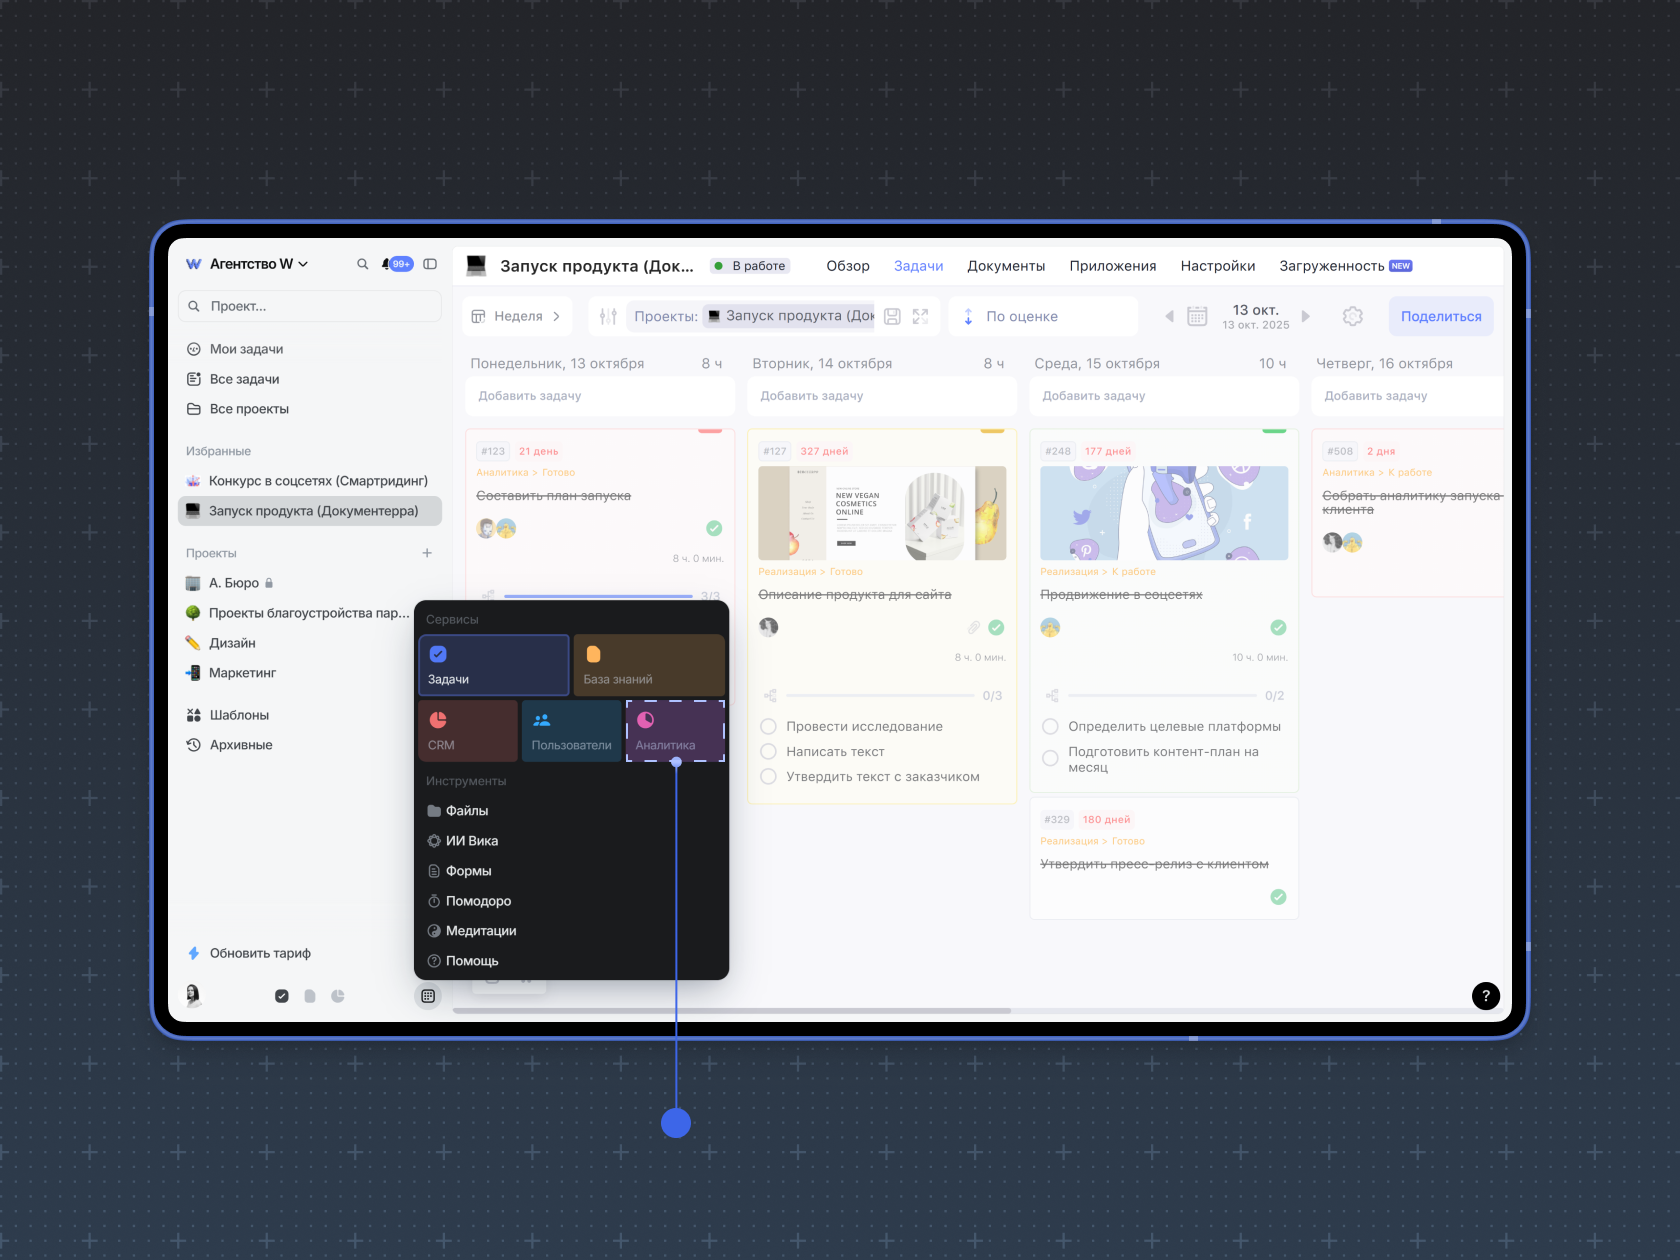
Task: Switch to the 'Документы' tab
Action: tap(1005, 266)
